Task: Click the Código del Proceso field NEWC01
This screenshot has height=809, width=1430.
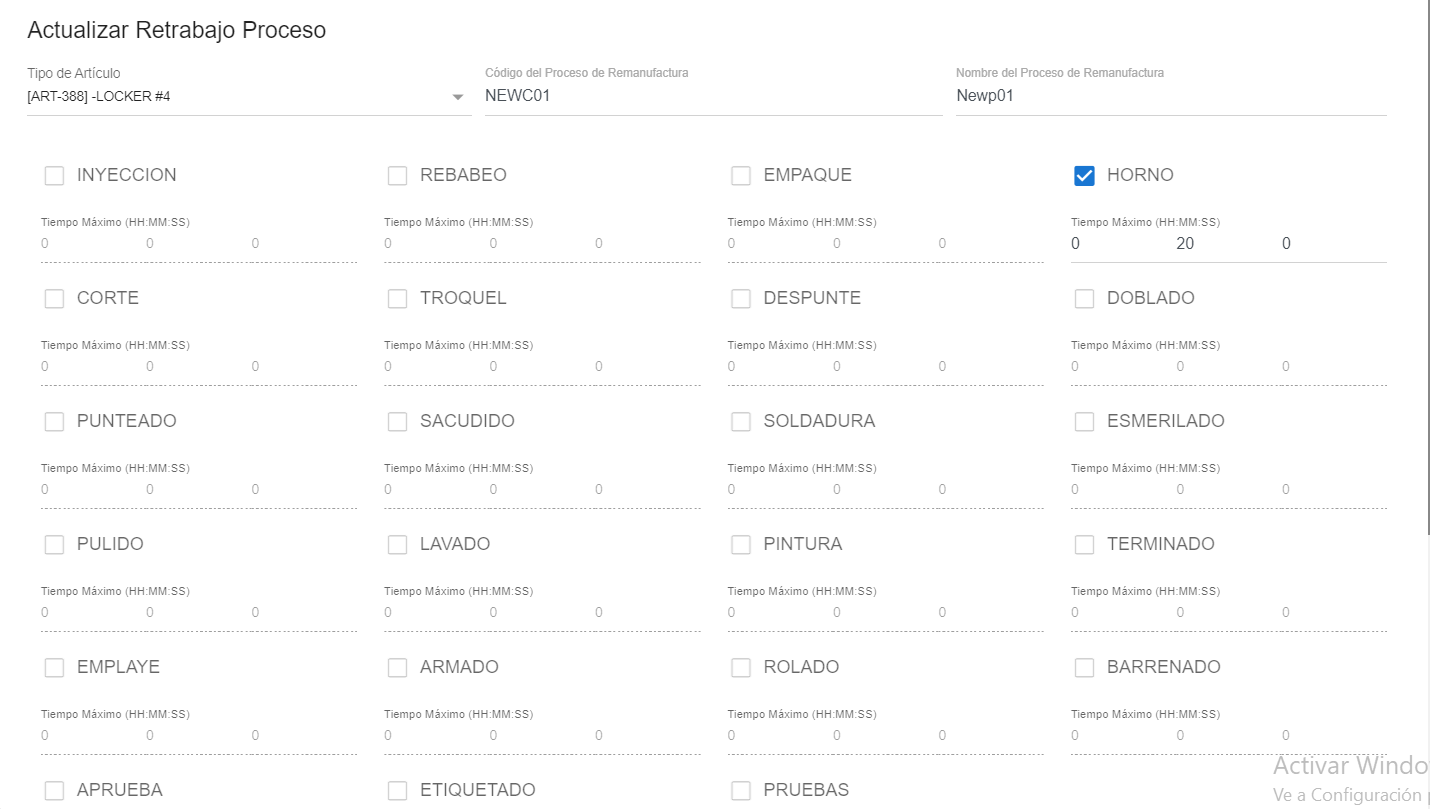Action: coord(712,97)
